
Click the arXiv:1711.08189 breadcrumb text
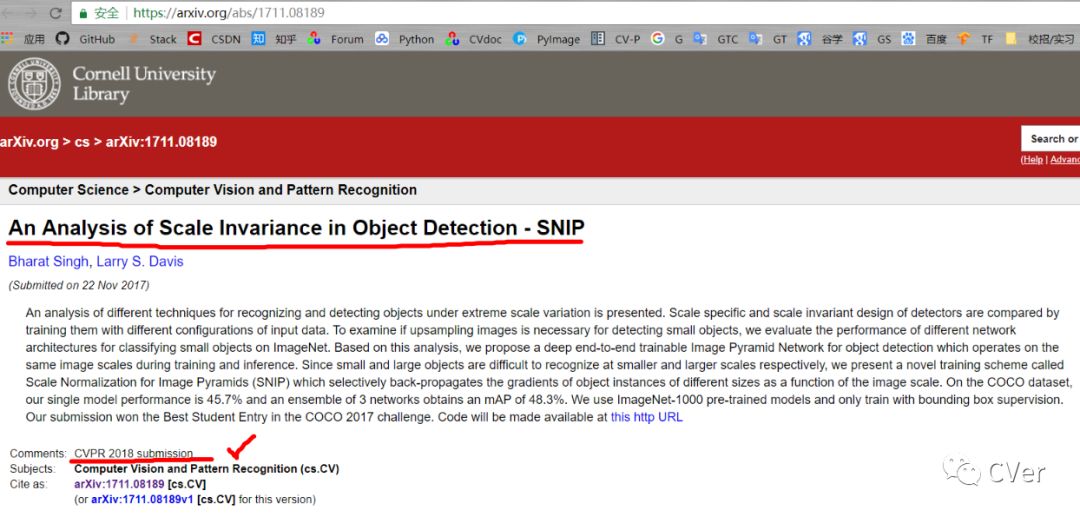pyautogui.click(x=161, y=143)
